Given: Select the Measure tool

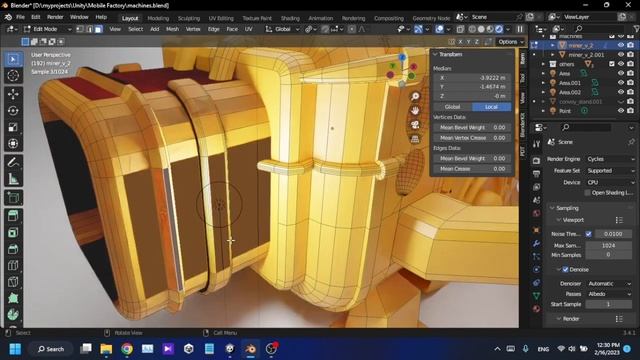Looking at the screenshot, I should 13,179.
